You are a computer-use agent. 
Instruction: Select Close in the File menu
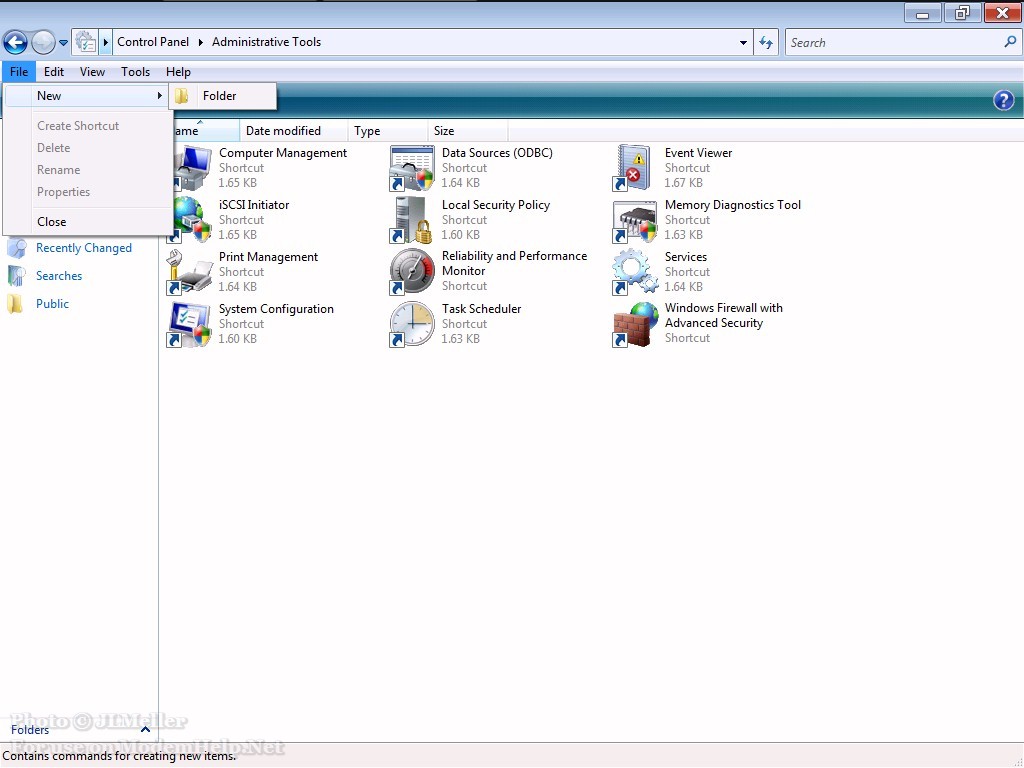click(88, 222)
